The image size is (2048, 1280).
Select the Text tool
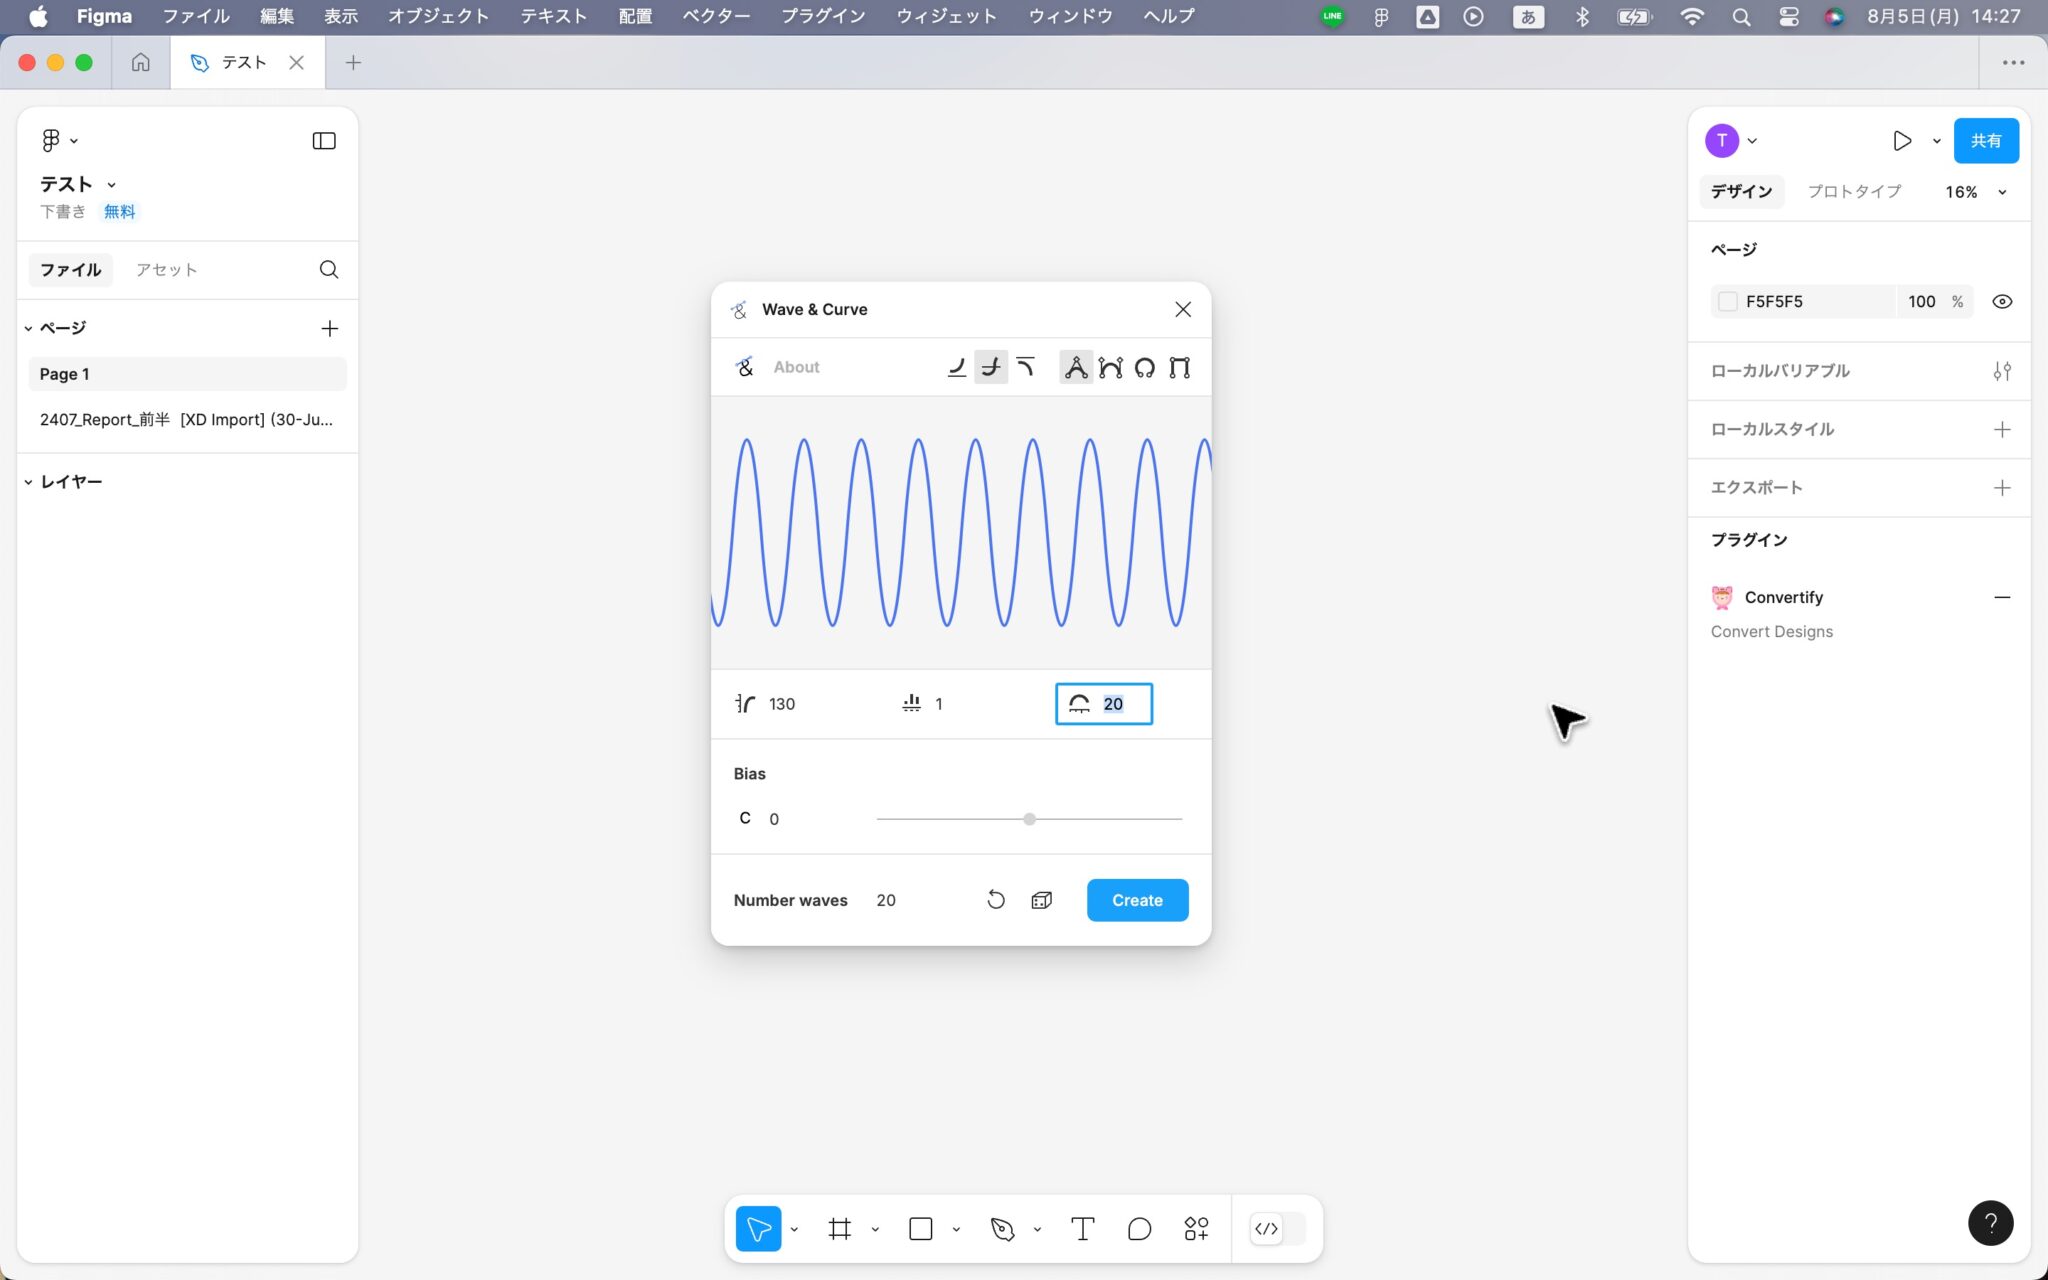(1082, 1229)
